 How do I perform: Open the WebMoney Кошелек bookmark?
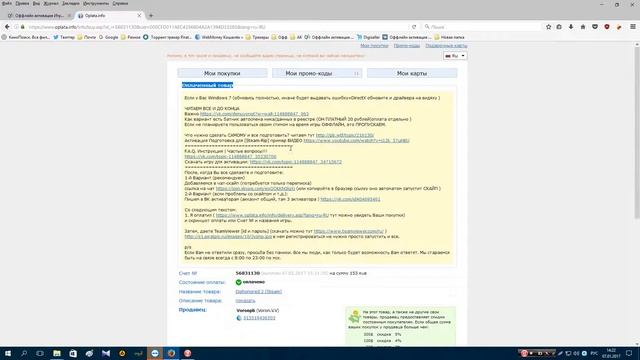(219, 37)
